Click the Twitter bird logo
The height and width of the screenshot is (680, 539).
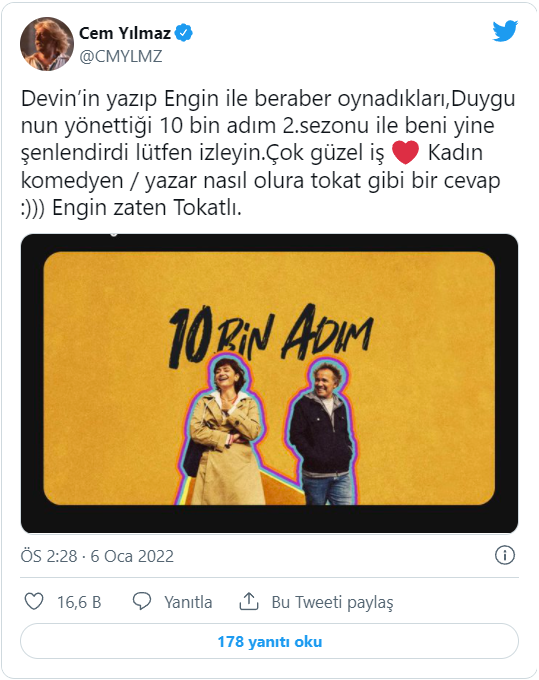coord(505,30)
